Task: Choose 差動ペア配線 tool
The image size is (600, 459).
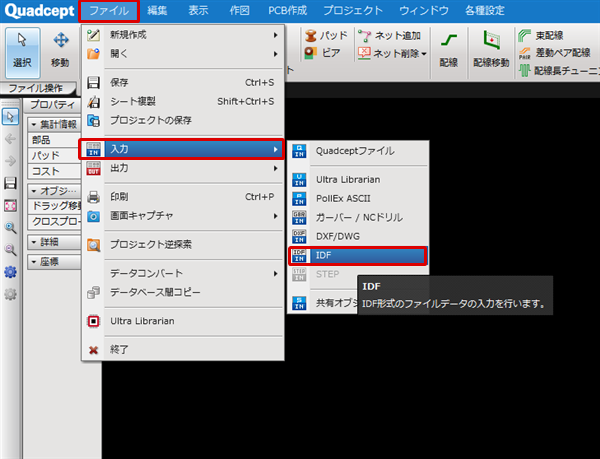Action: [x=555, y=53]
